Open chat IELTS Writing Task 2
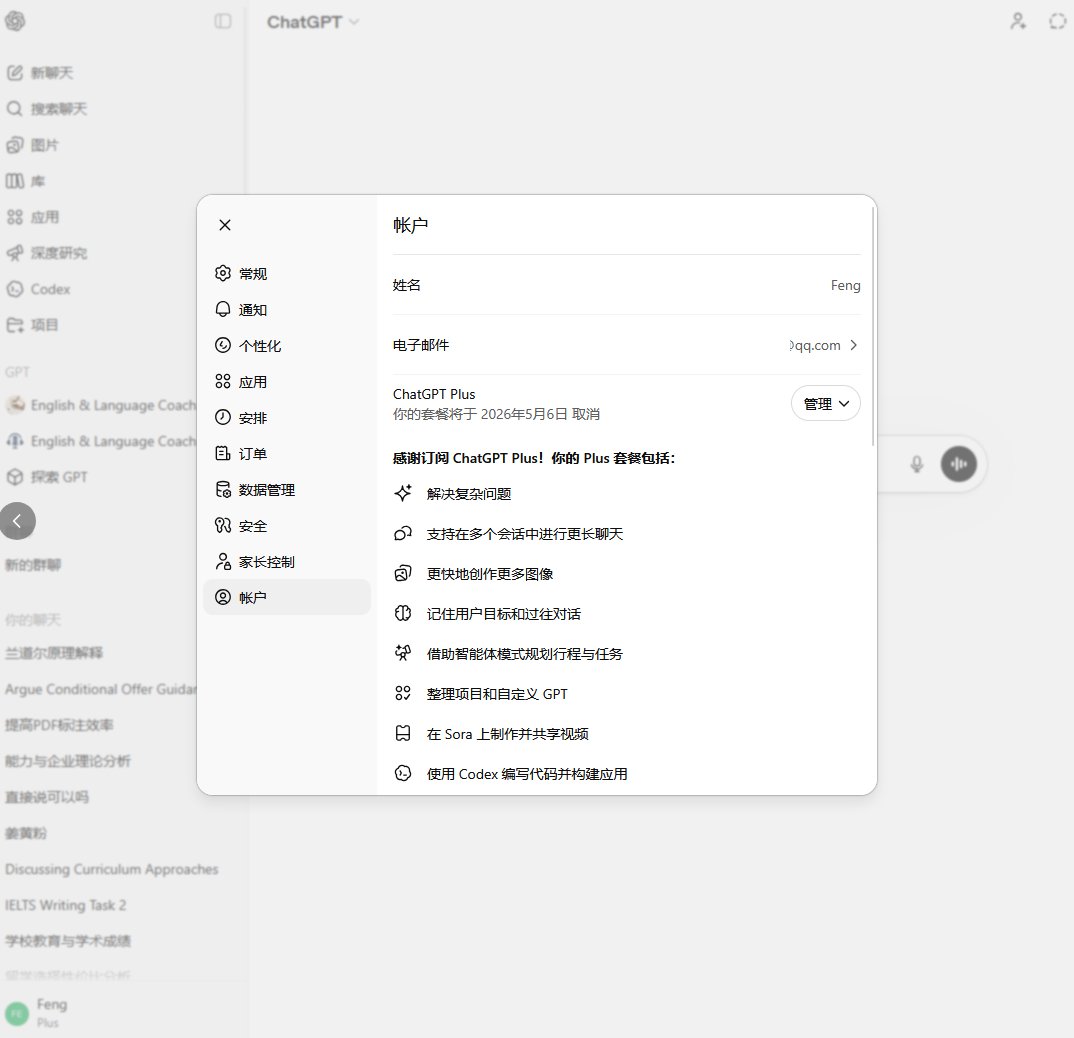 click(66, 905)
